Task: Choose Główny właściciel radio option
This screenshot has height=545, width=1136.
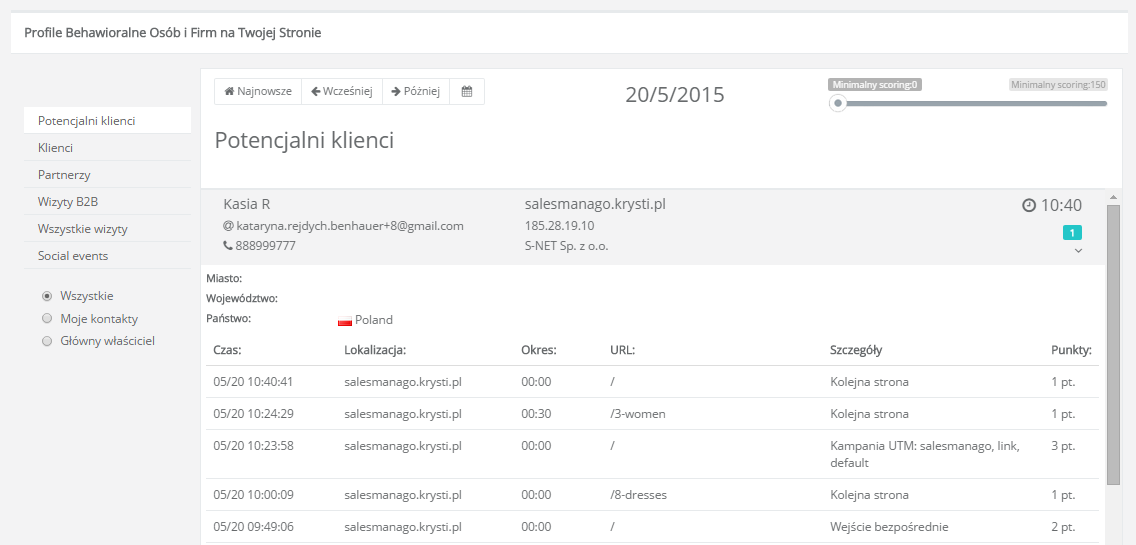Action: 47,341
